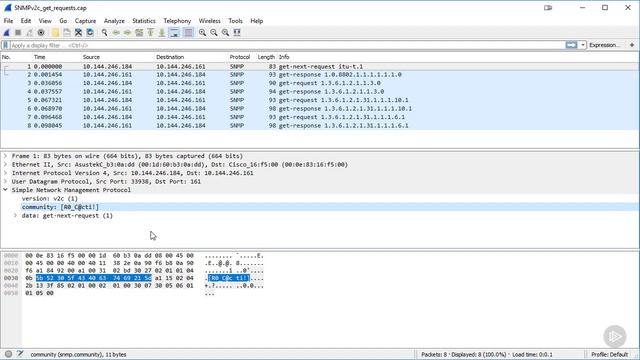Close this capture file
This screenshot has width=640, height=360.
click(78, 33)
